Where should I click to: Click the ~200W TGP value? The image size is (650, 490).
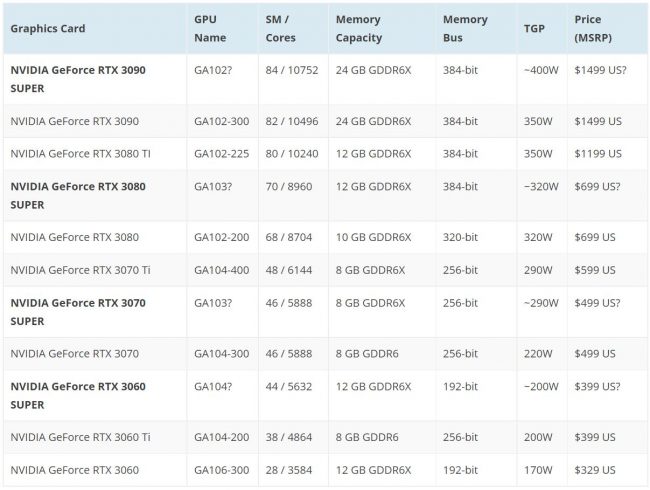pyautogui.click(x=541, y=387)
